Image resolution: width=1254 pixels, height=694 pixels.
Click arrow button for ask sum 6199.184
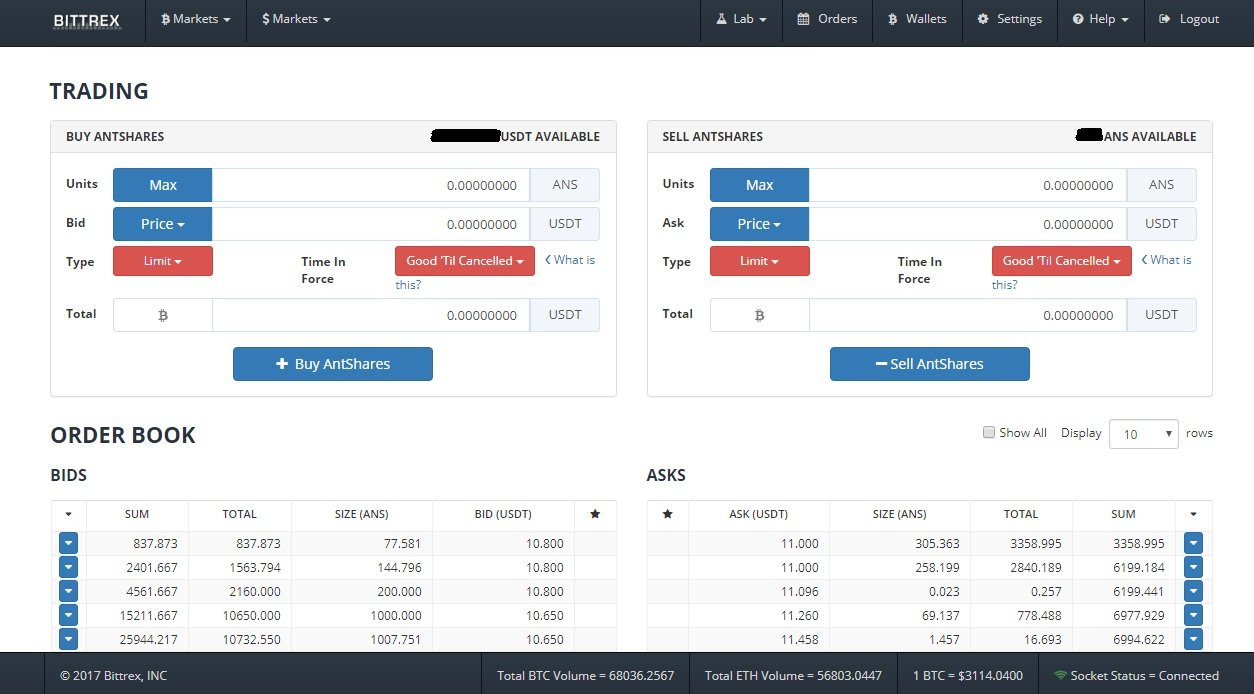click(1193, 567)
